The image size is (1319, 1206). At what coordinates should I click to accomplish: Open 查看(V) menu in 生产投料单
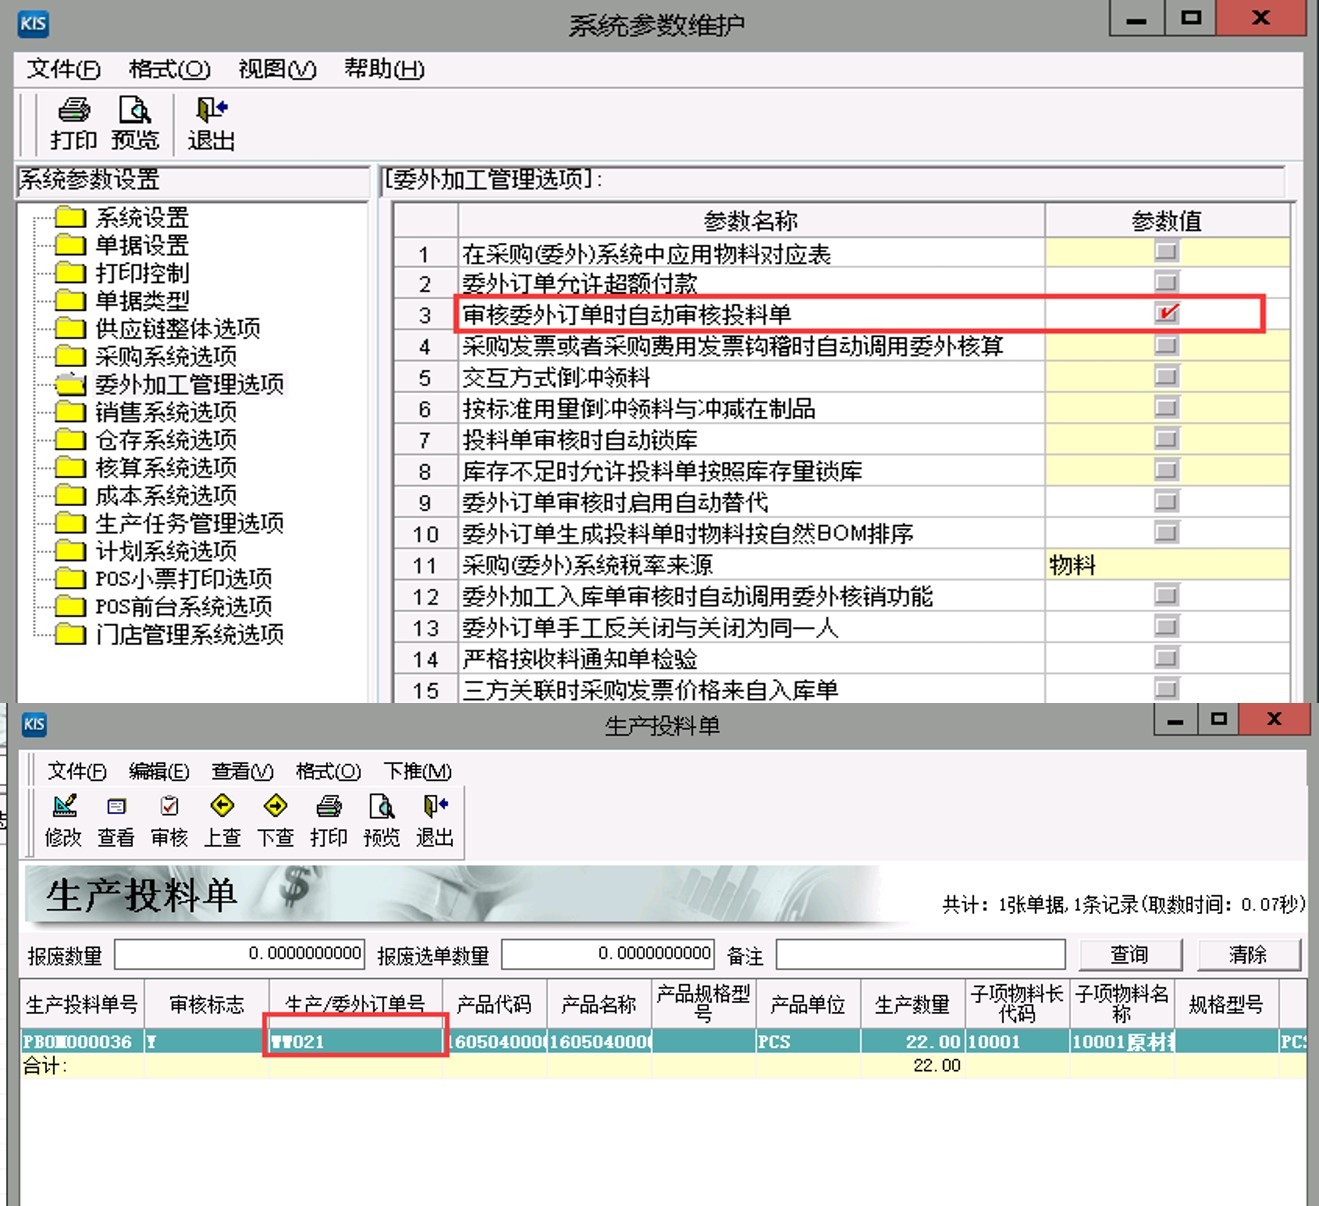tap(242, 771)
